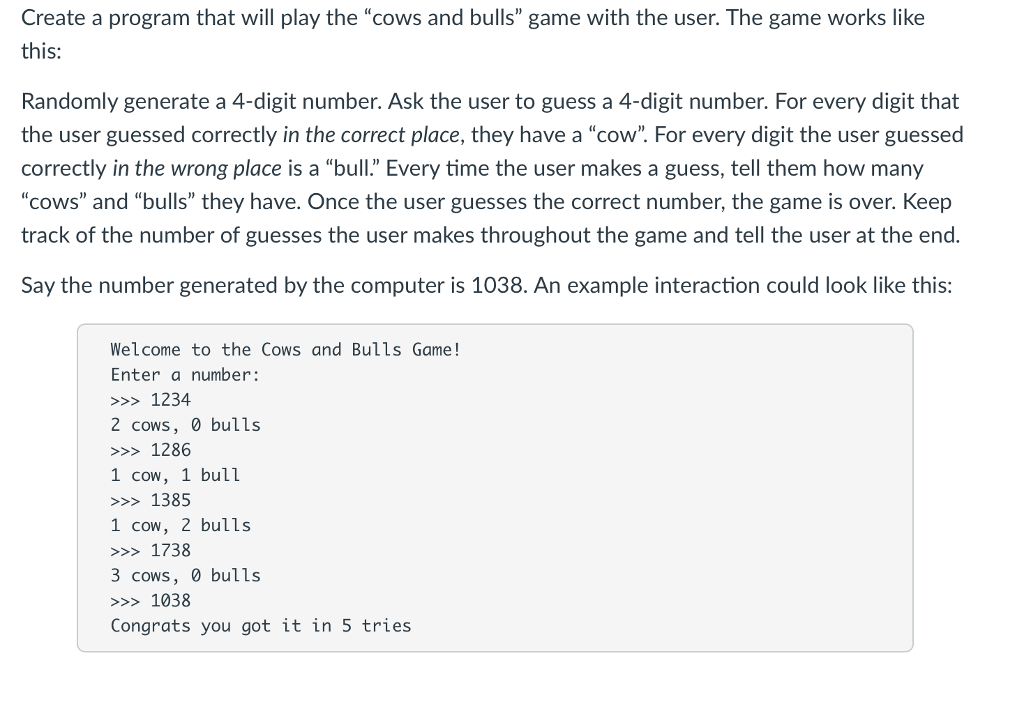Click the '3 cows, 0 bulls' output line
The image size is (1024, 711).
185,575
